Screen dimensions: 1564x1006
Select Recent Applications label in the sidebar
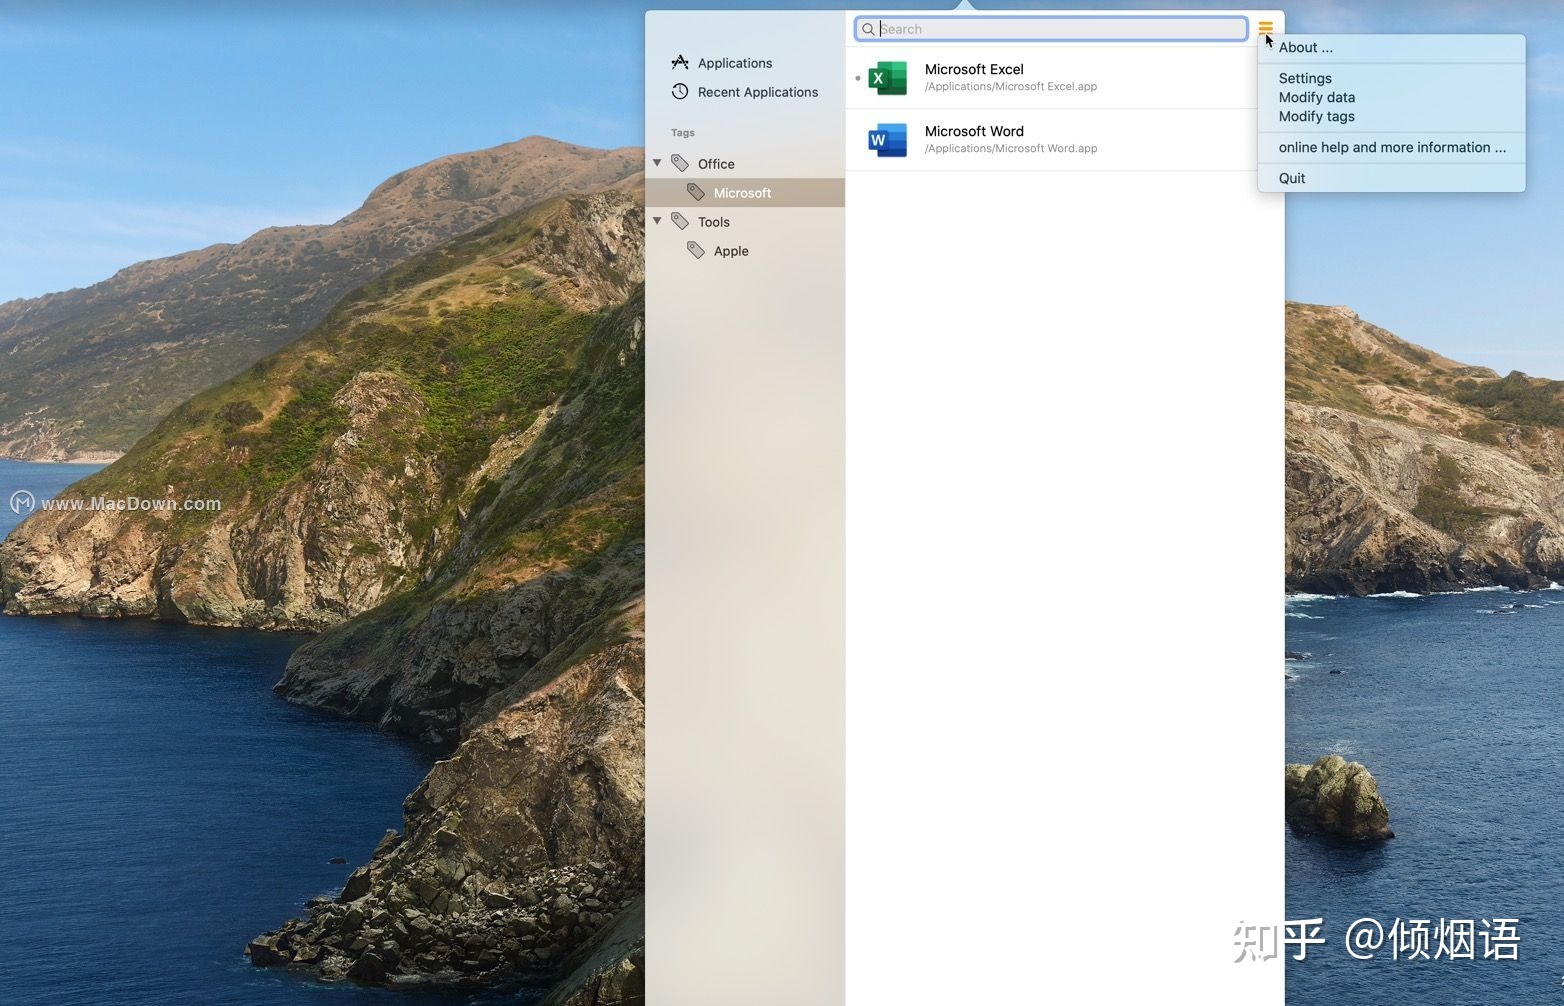[x=758, y=92]
